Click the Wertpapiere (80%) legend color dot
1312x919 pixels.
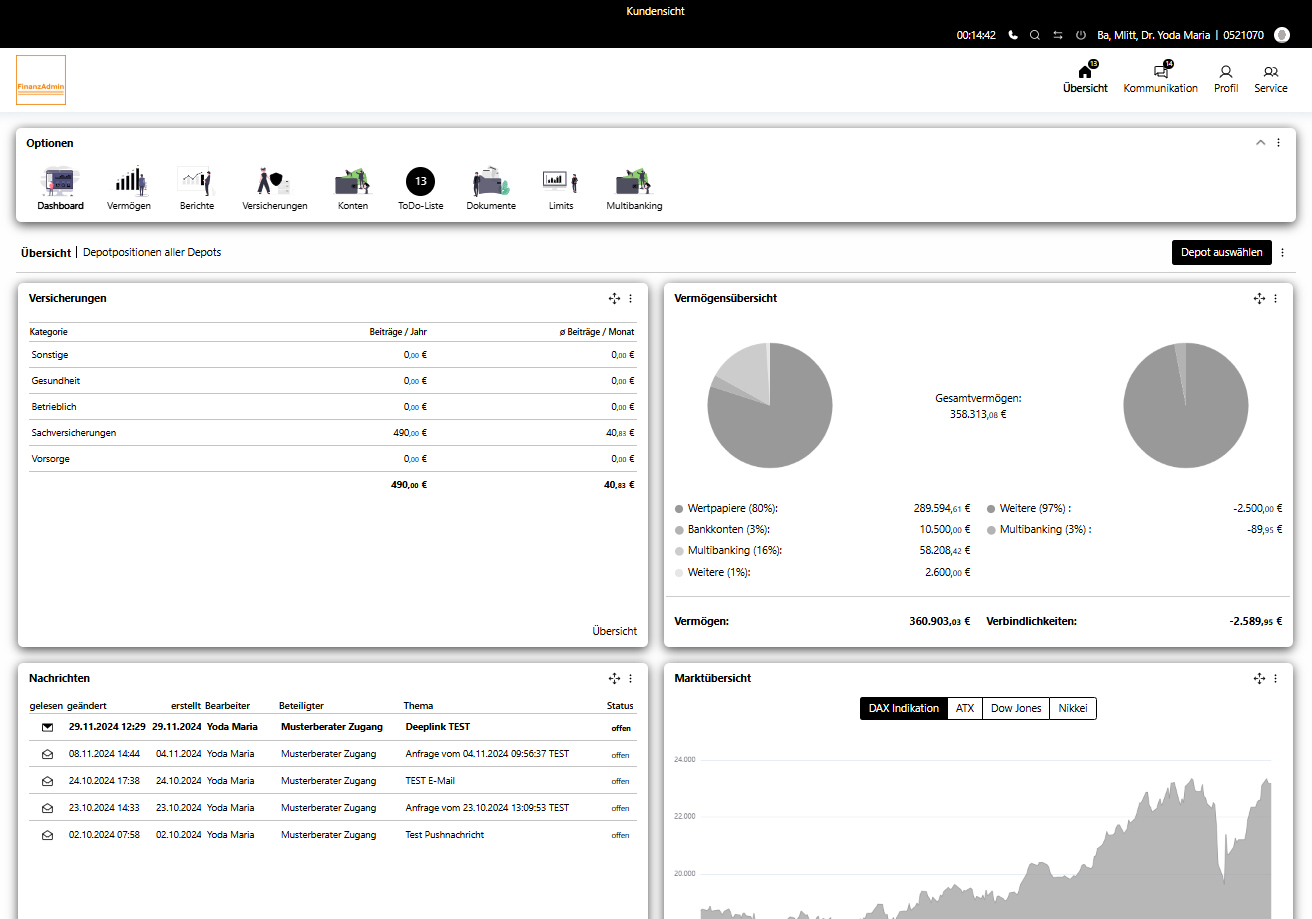[679, 509]
